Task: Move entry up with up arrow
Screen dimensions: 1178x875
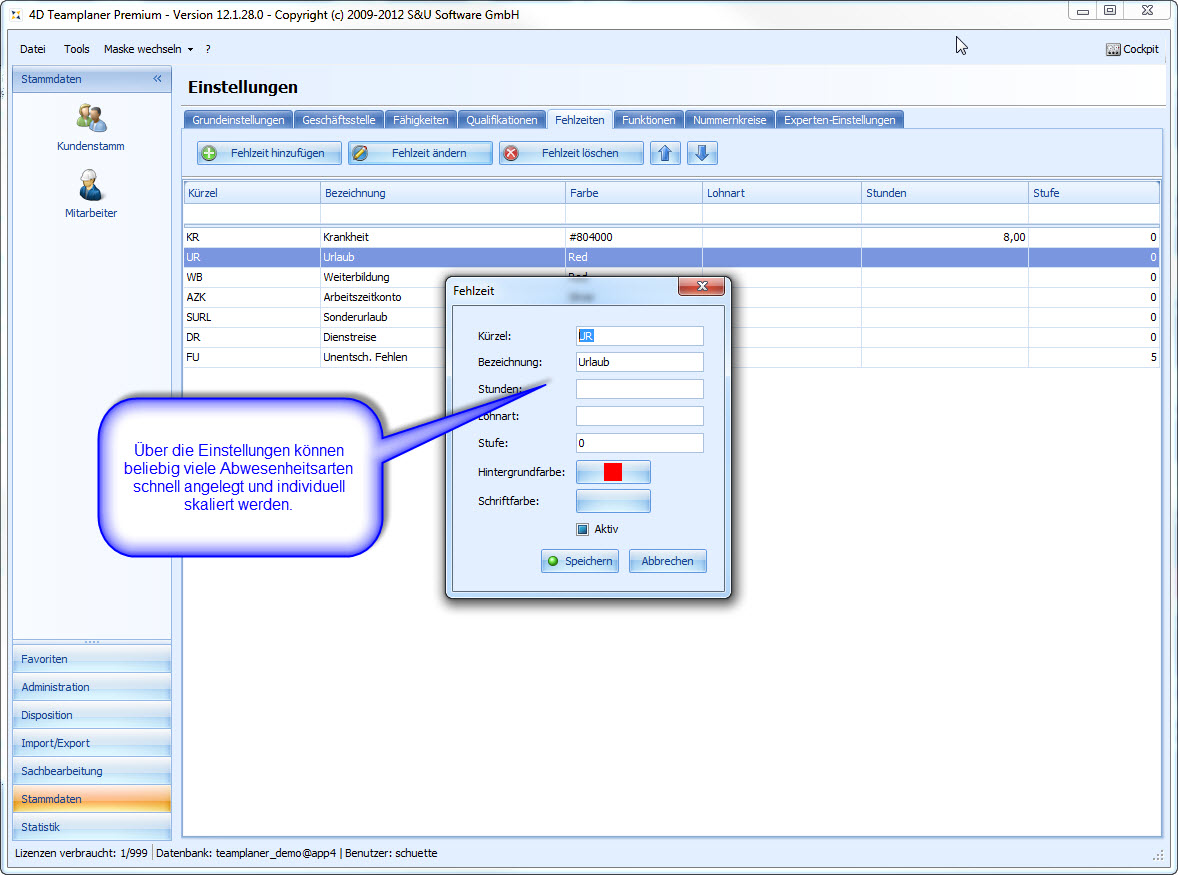Action: (665, 153)
